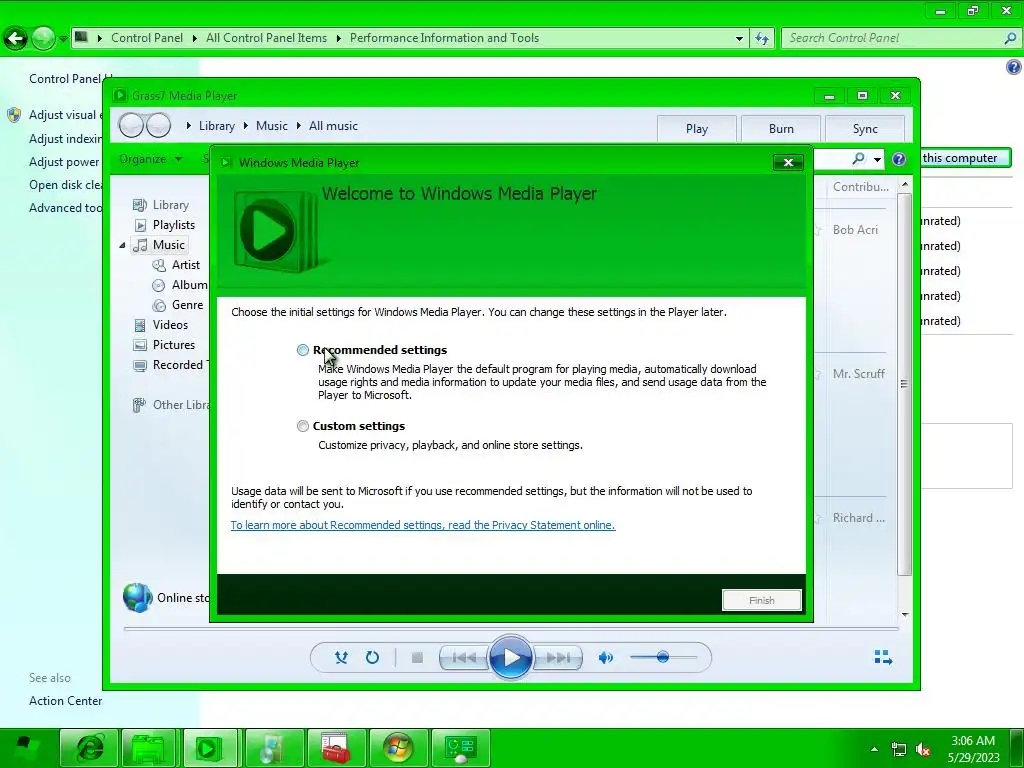Click the media player search magnifier icon
The height and width of the screenshot is (768, 1024).
click(858, 159)
